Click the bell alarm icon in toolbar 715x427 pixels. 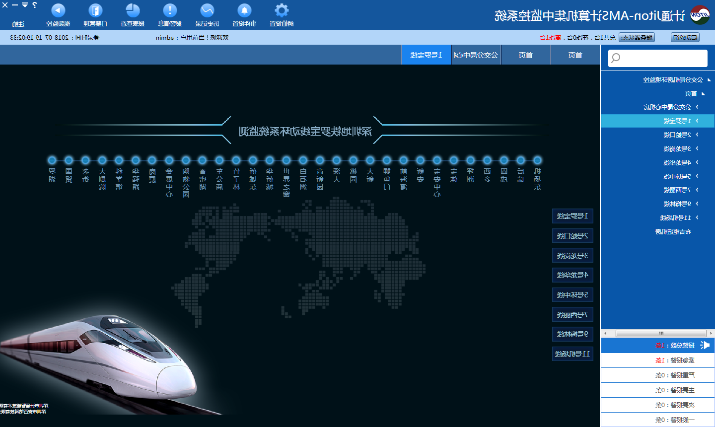(243, 10)
